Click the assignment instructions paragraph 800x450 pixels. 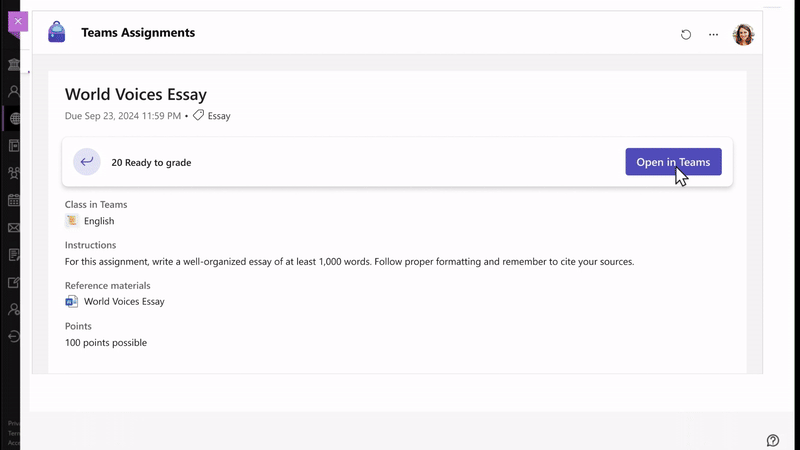point(349,262)
